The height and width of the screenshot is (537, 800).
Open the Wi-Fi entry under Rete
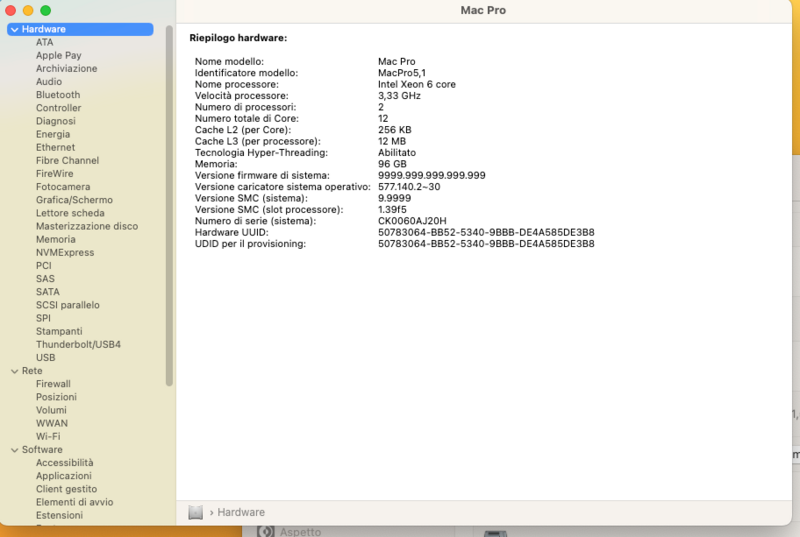(x=48, y=437)
